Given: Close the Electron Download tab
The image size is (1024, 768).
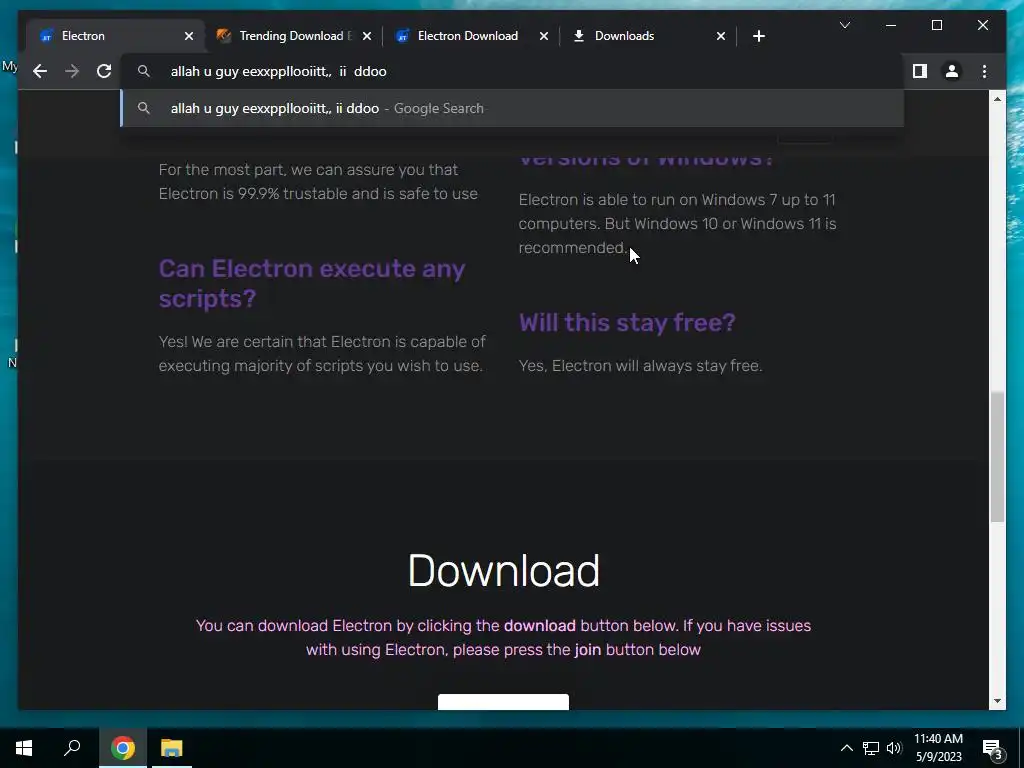Looking at the screenshot, I should pyautogui.click(x=543, y=36).
